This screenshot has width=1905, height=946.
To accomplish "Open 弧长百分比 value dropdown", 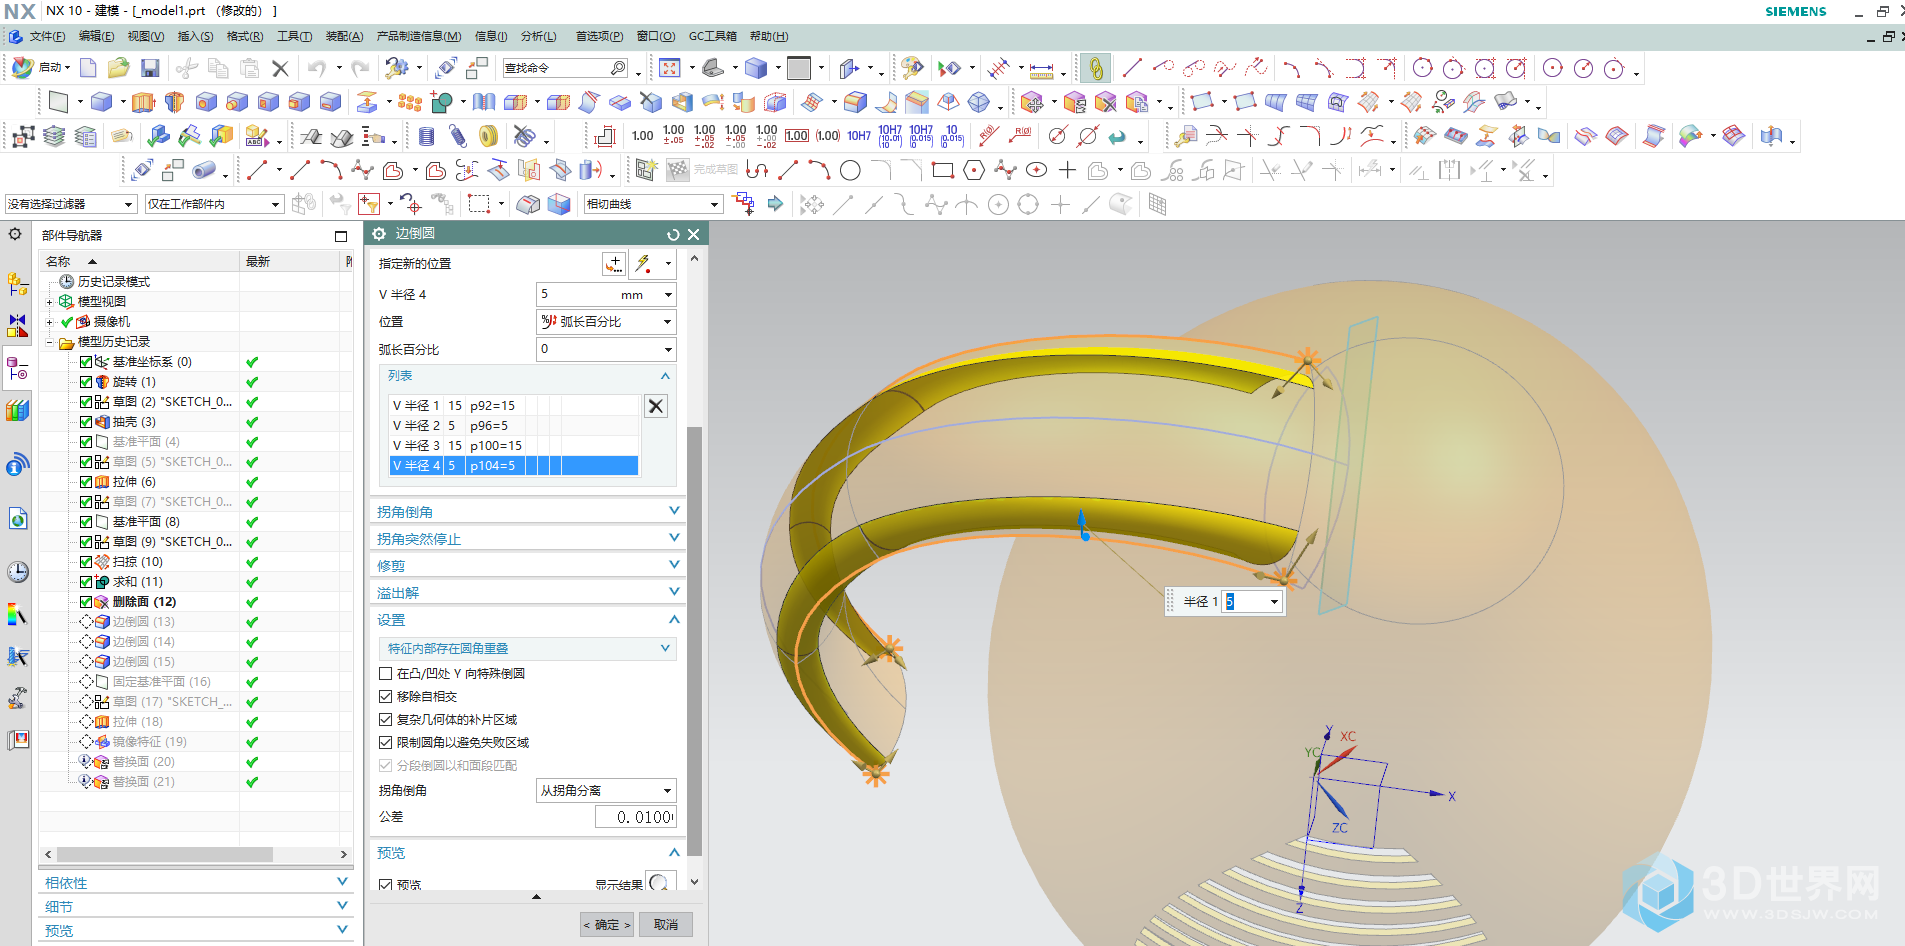I will pyautogui.click(x=668, y=349).
